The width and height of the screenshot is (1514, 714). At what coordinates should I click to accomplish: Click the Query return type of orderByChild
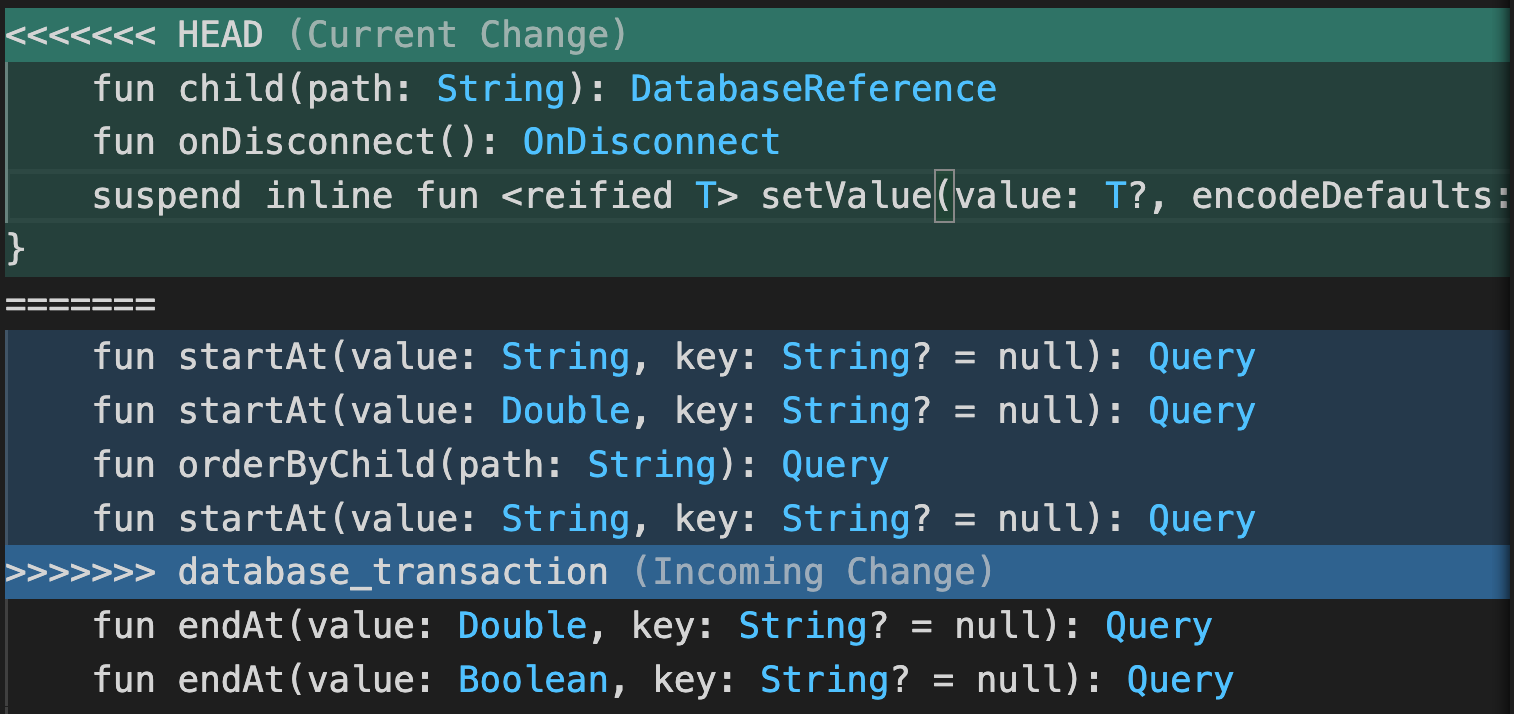[x=834, y=466]
